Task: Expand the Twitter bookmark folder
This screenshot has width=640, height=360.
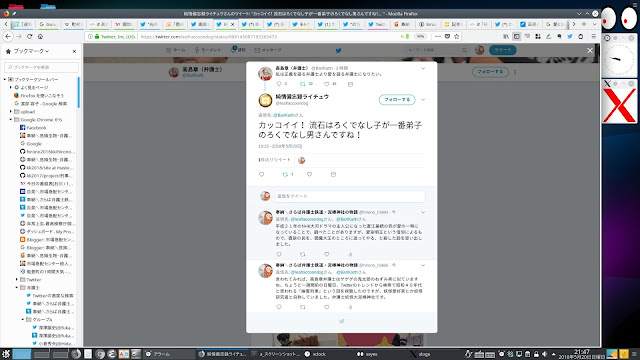Action: pos(17,280)
